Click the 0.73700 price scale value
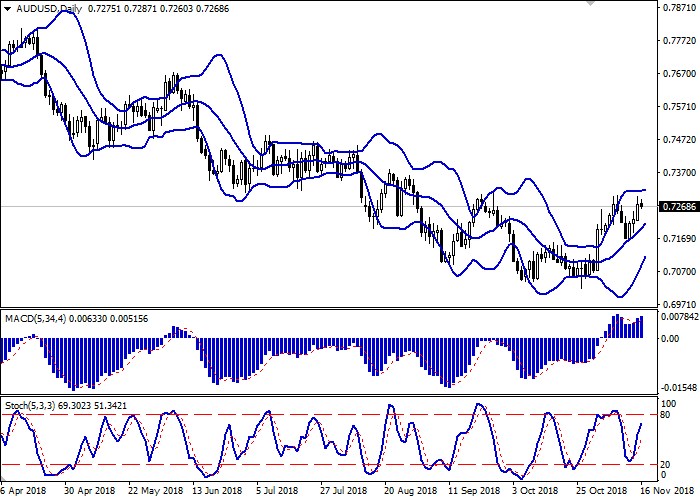This screenshot has height=500, width=700. tap(680, 173)
